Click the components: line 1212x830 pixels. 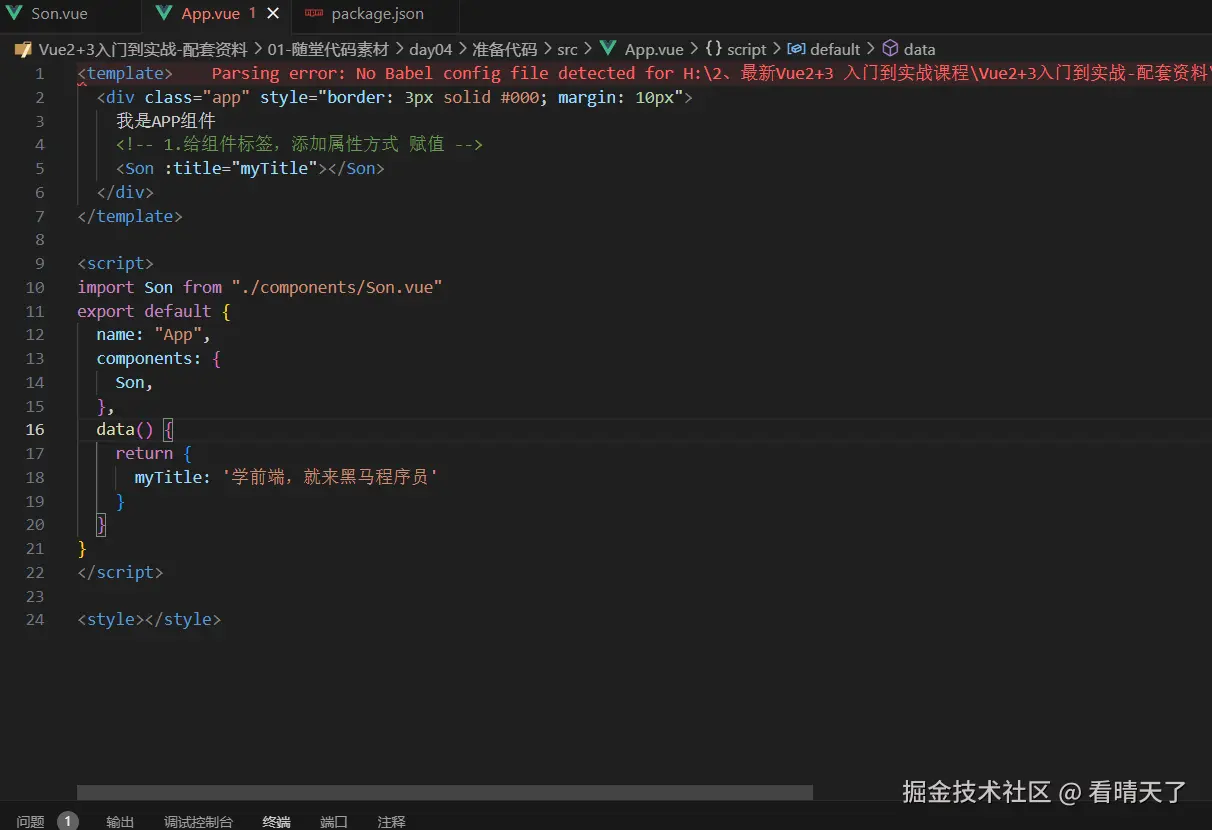(159, 358)
